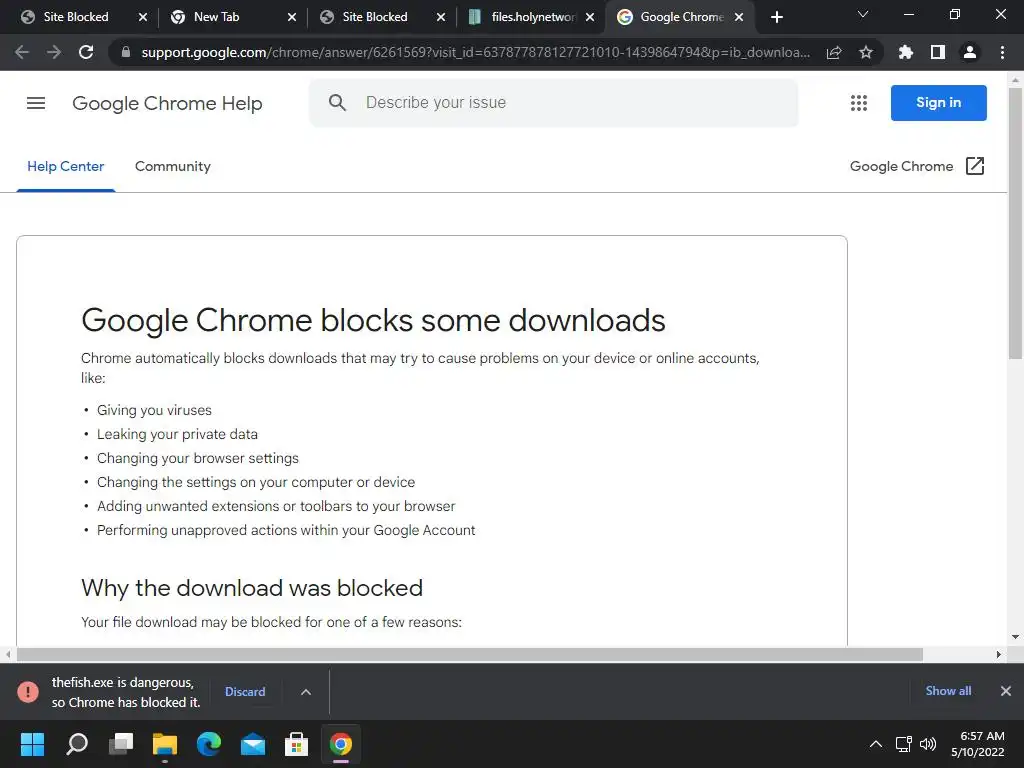The image size is (1024, 768).
Task: Open Mail app from taskbar
Action: point(253,744)
